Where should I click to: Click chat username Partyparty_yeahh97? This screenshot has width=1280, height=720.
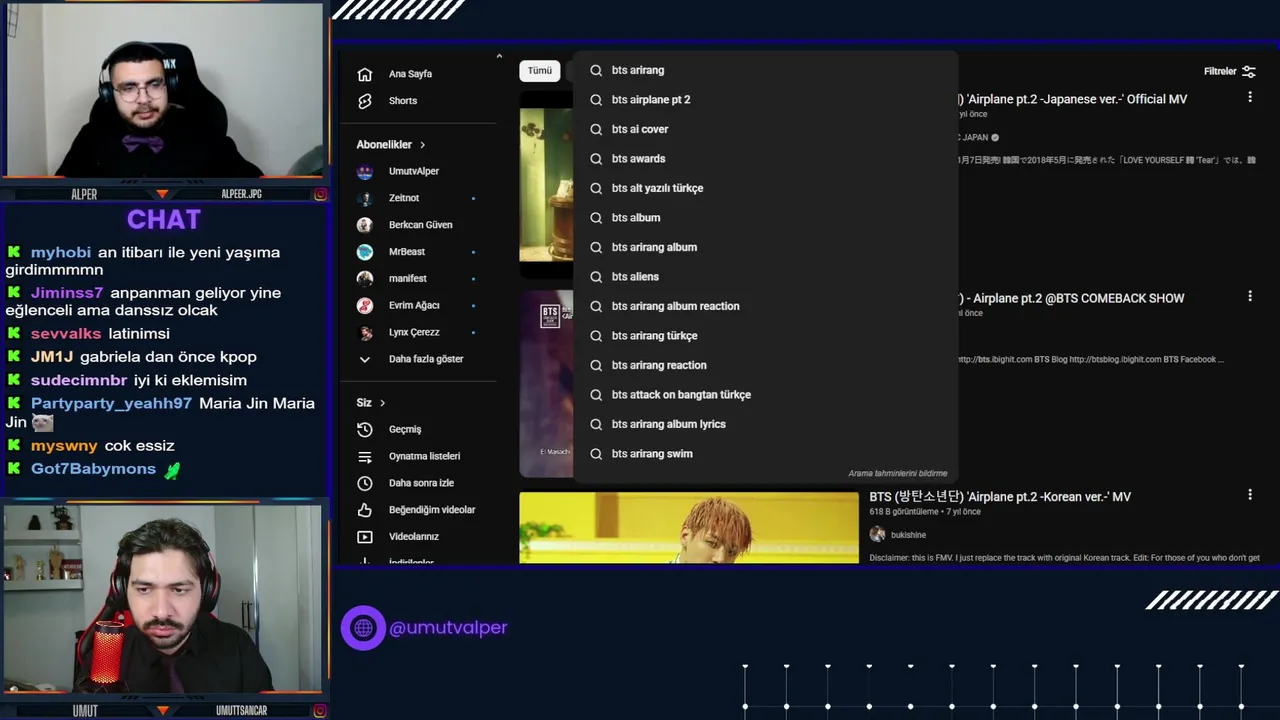pos(111,404)
